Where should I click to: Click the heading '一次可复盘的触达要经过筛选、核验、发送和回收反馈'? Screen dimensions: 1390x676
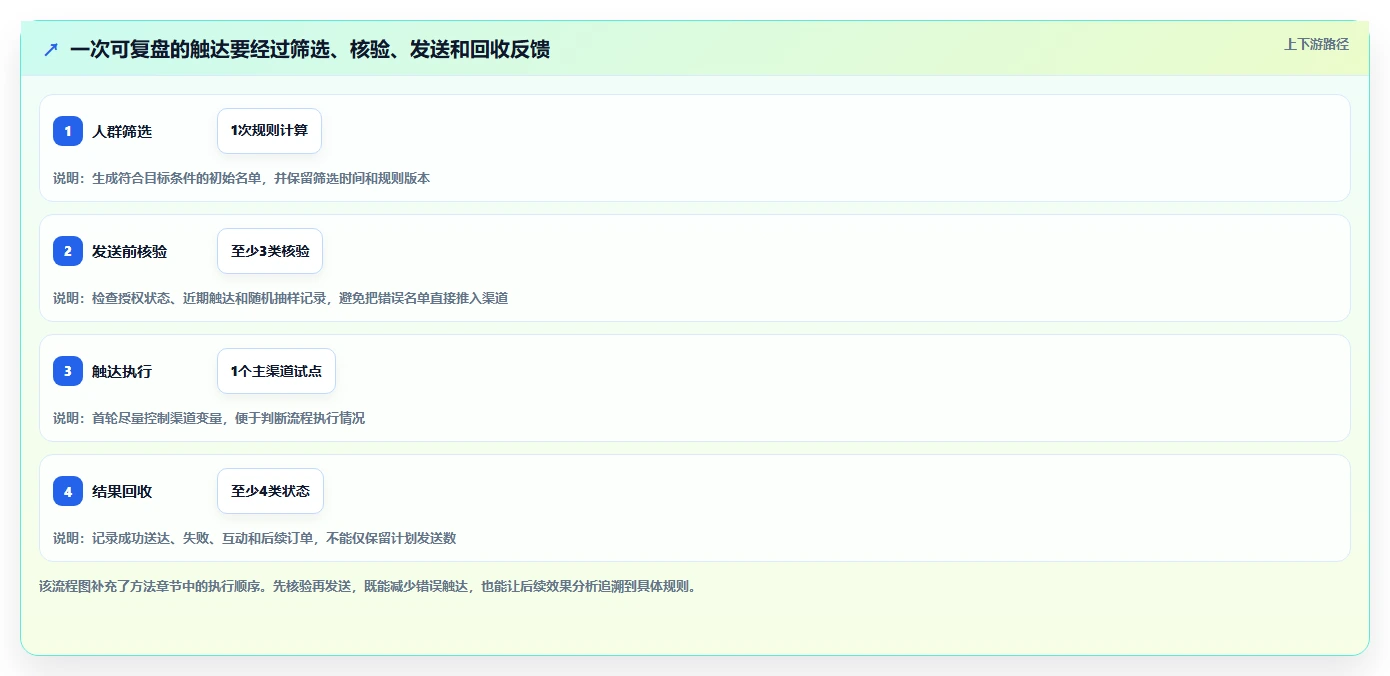(x=310, y=49)
